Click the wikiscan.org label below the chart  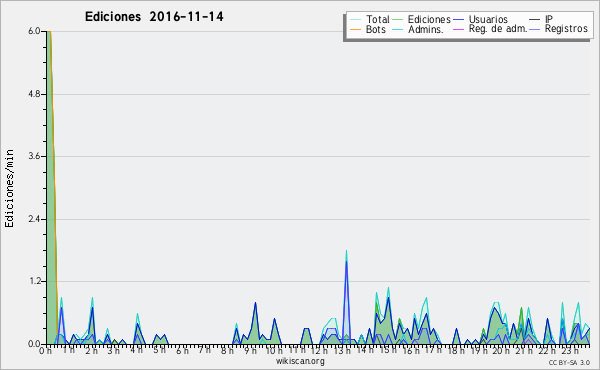(300, 361)
